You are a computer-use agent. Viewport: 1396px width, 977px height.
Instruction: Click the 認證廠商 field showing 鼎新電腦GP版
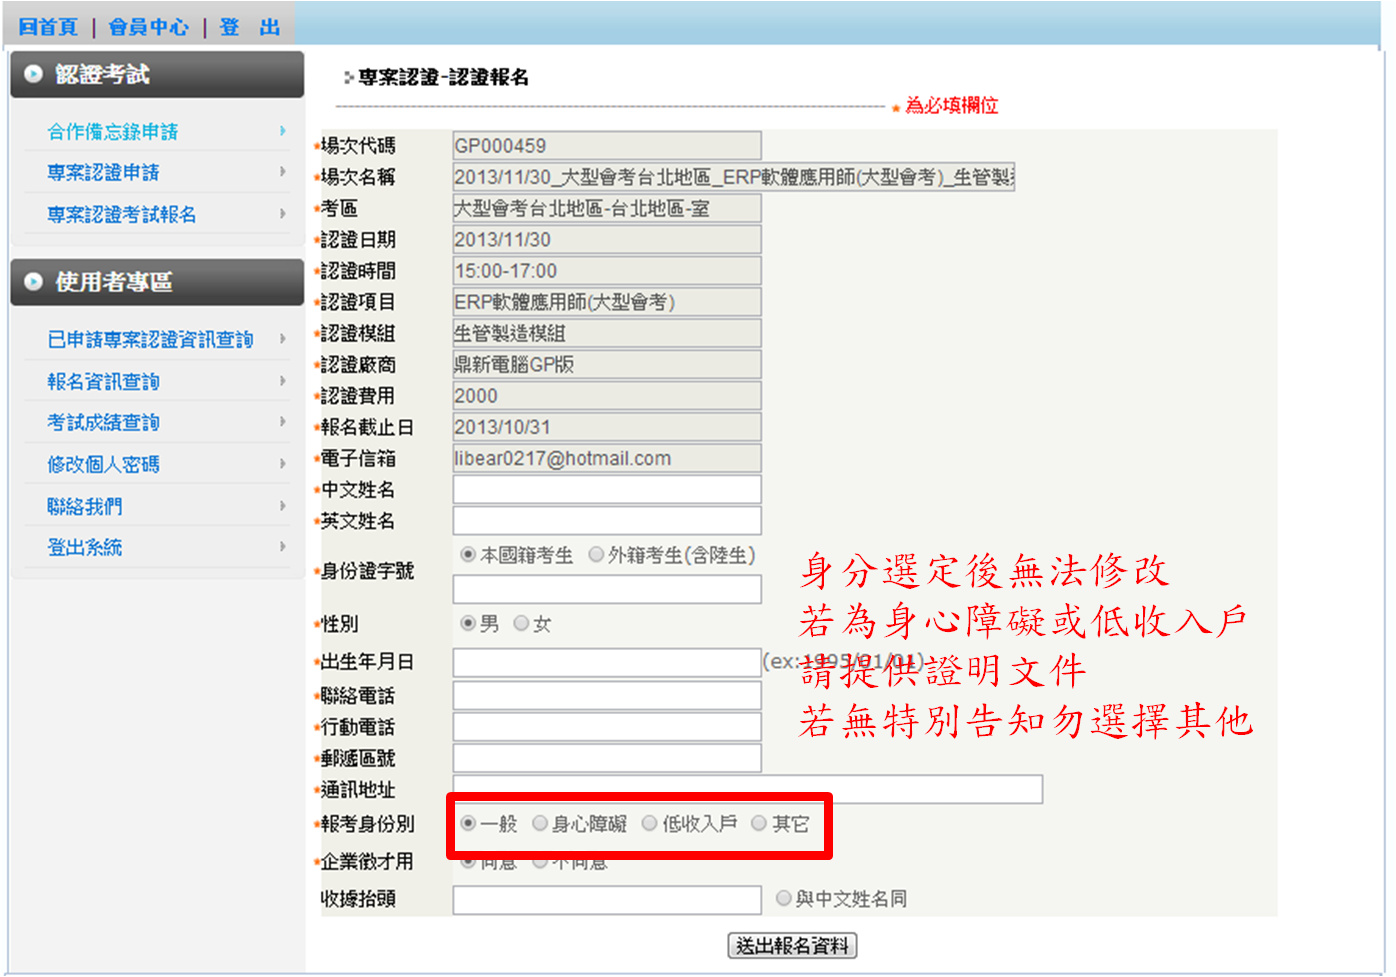tap(607, 365)
